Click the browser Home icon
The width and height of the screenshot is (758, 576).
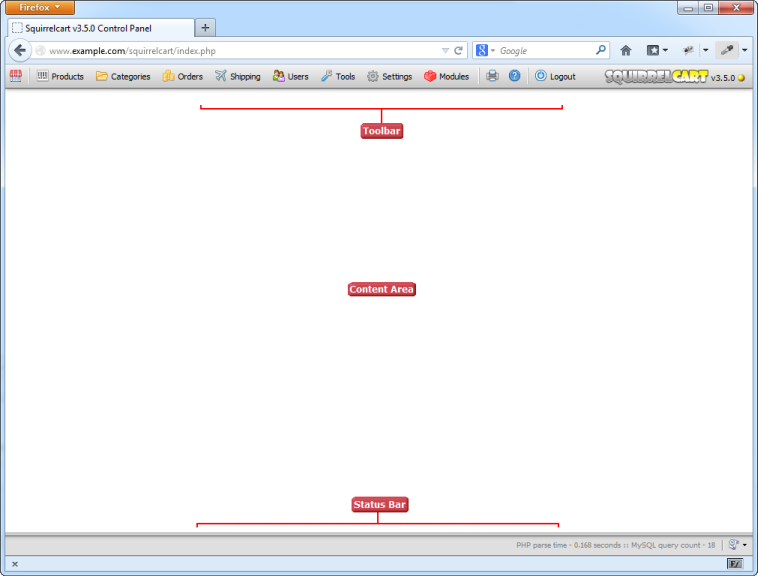tap(626, 50)
